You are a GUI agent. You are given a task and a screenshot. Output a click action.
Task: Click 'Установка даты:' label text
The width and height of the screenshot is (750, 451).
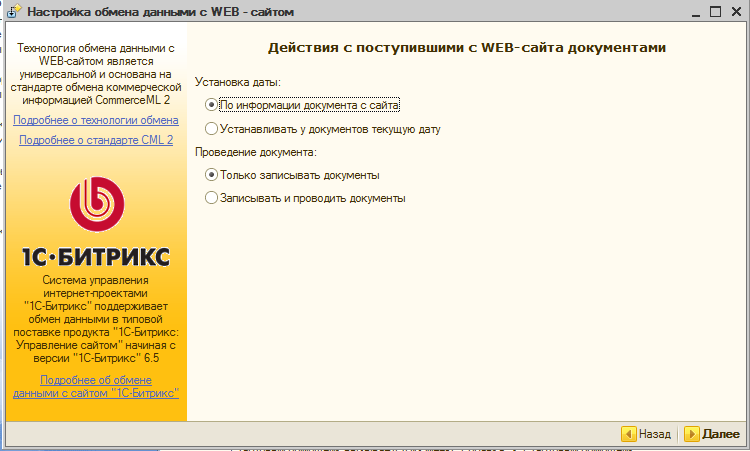tap(238, 82)
